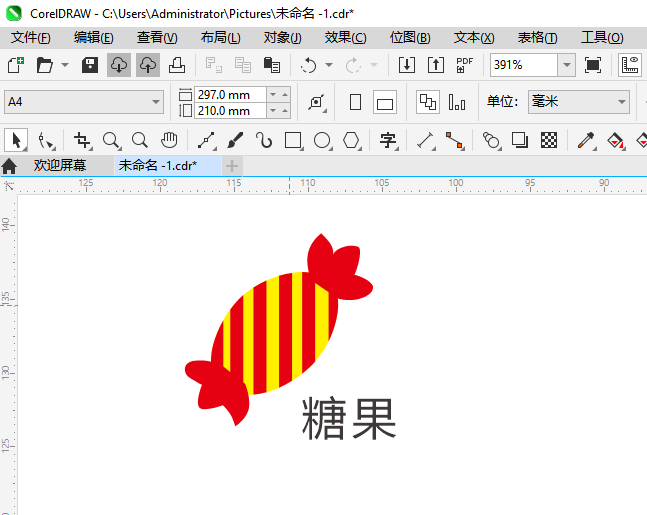The image size is (647, 515).
Task: Click the page height 210.0 mm field
Action: tap(230, 111)
